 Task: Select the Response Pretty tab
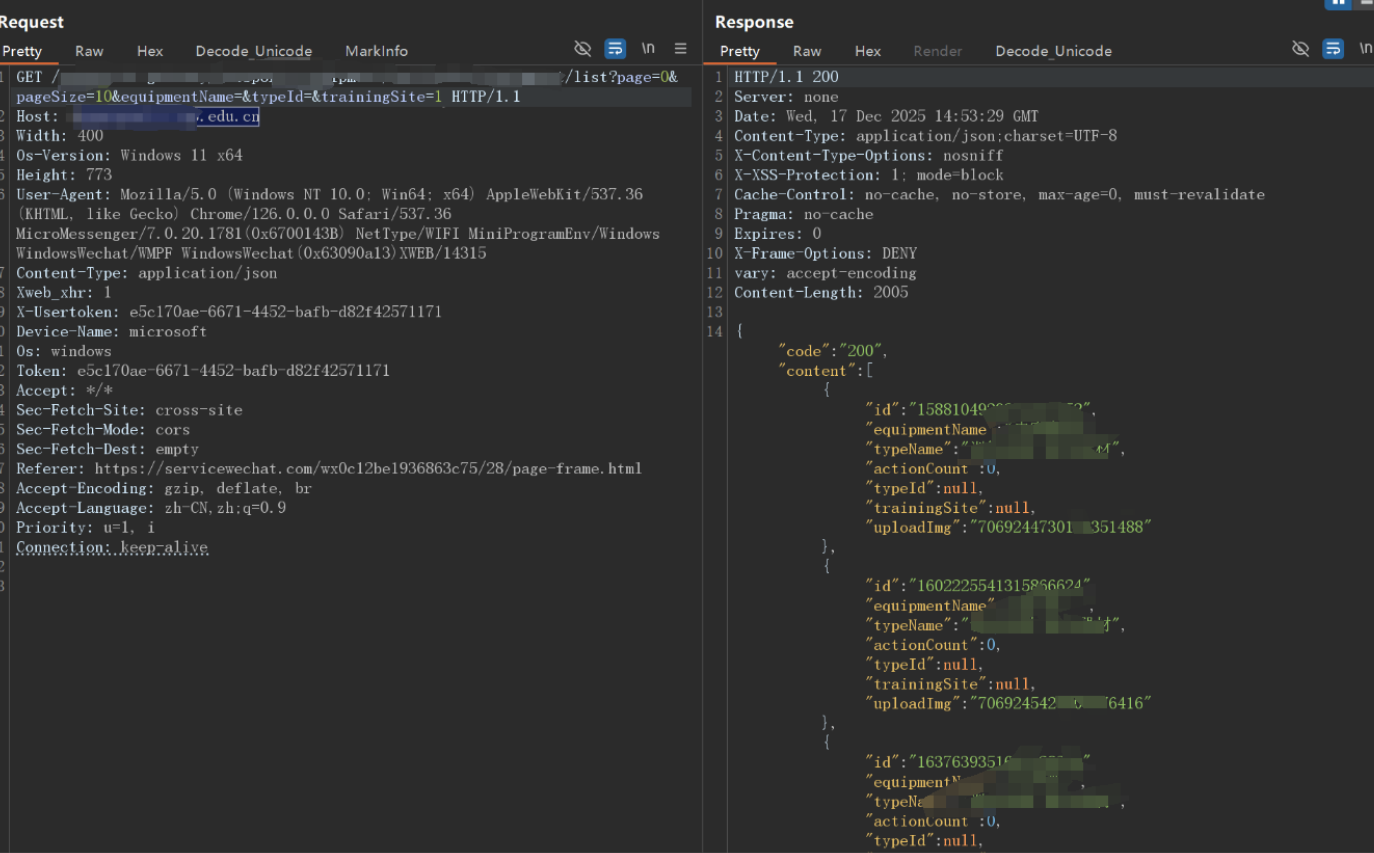click(740, 51)
